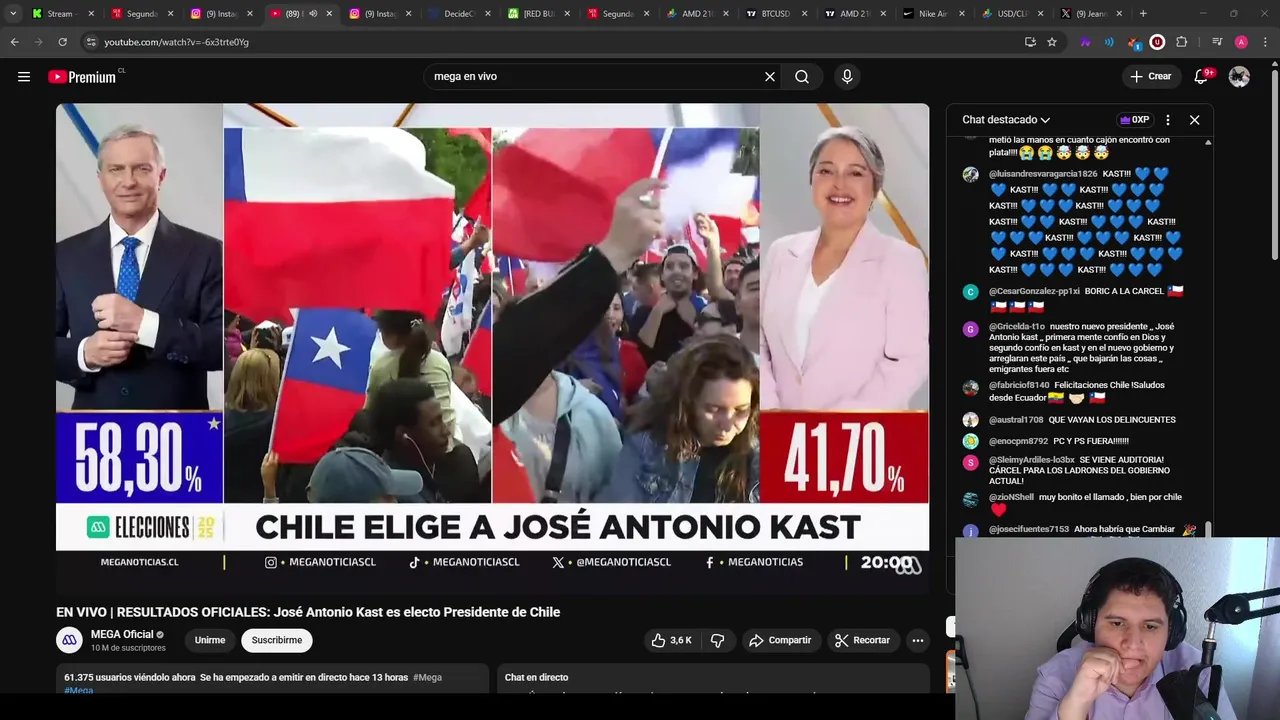The width and height of the screenshot is (1280, 720).
Task: Click chat user @fabriciof8140
Action: (1019, 385)
